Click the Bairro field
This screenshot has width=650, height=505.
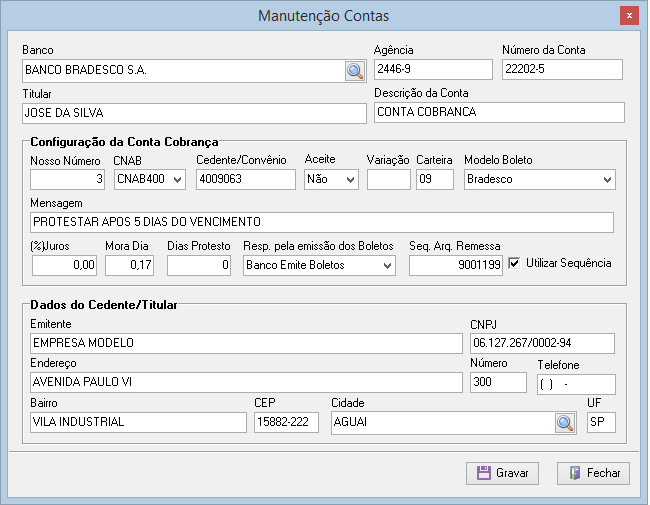(138, 422)
